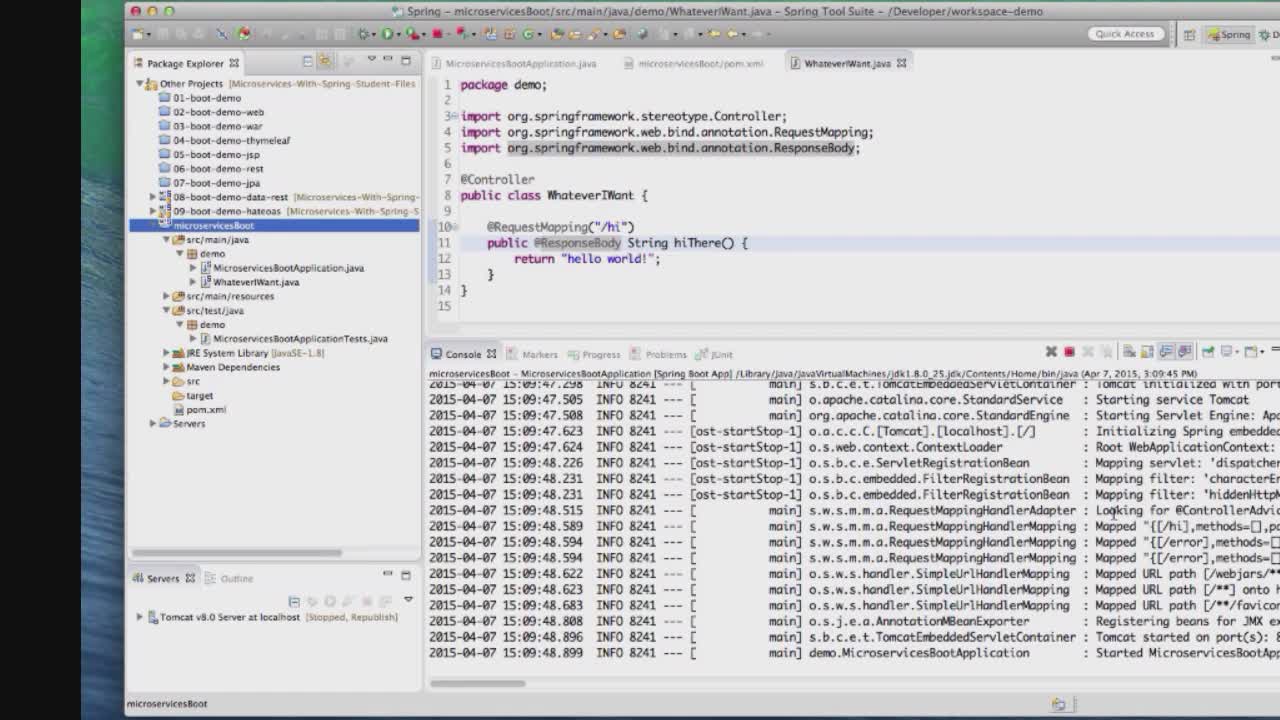This screenshot has width=1280, height=720.
Task: Pin the current console
Action: 1208,352
